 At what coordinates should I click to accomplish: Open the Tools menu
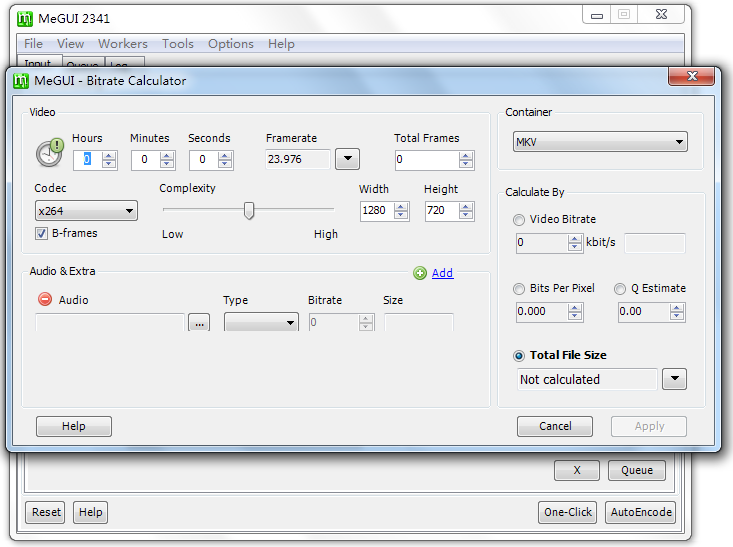coord(178,44)
